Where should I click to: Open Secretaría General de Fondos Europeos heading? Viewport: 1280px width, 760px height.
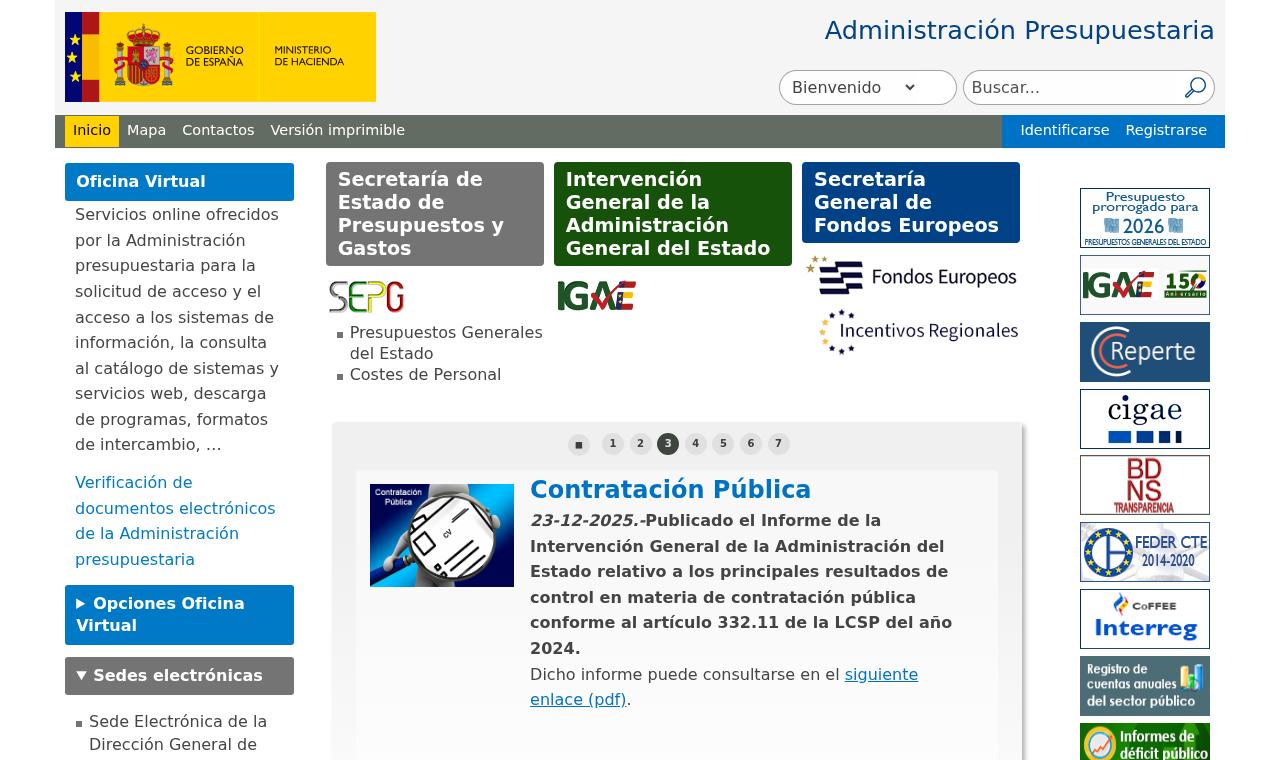click(x=911, y=203)
